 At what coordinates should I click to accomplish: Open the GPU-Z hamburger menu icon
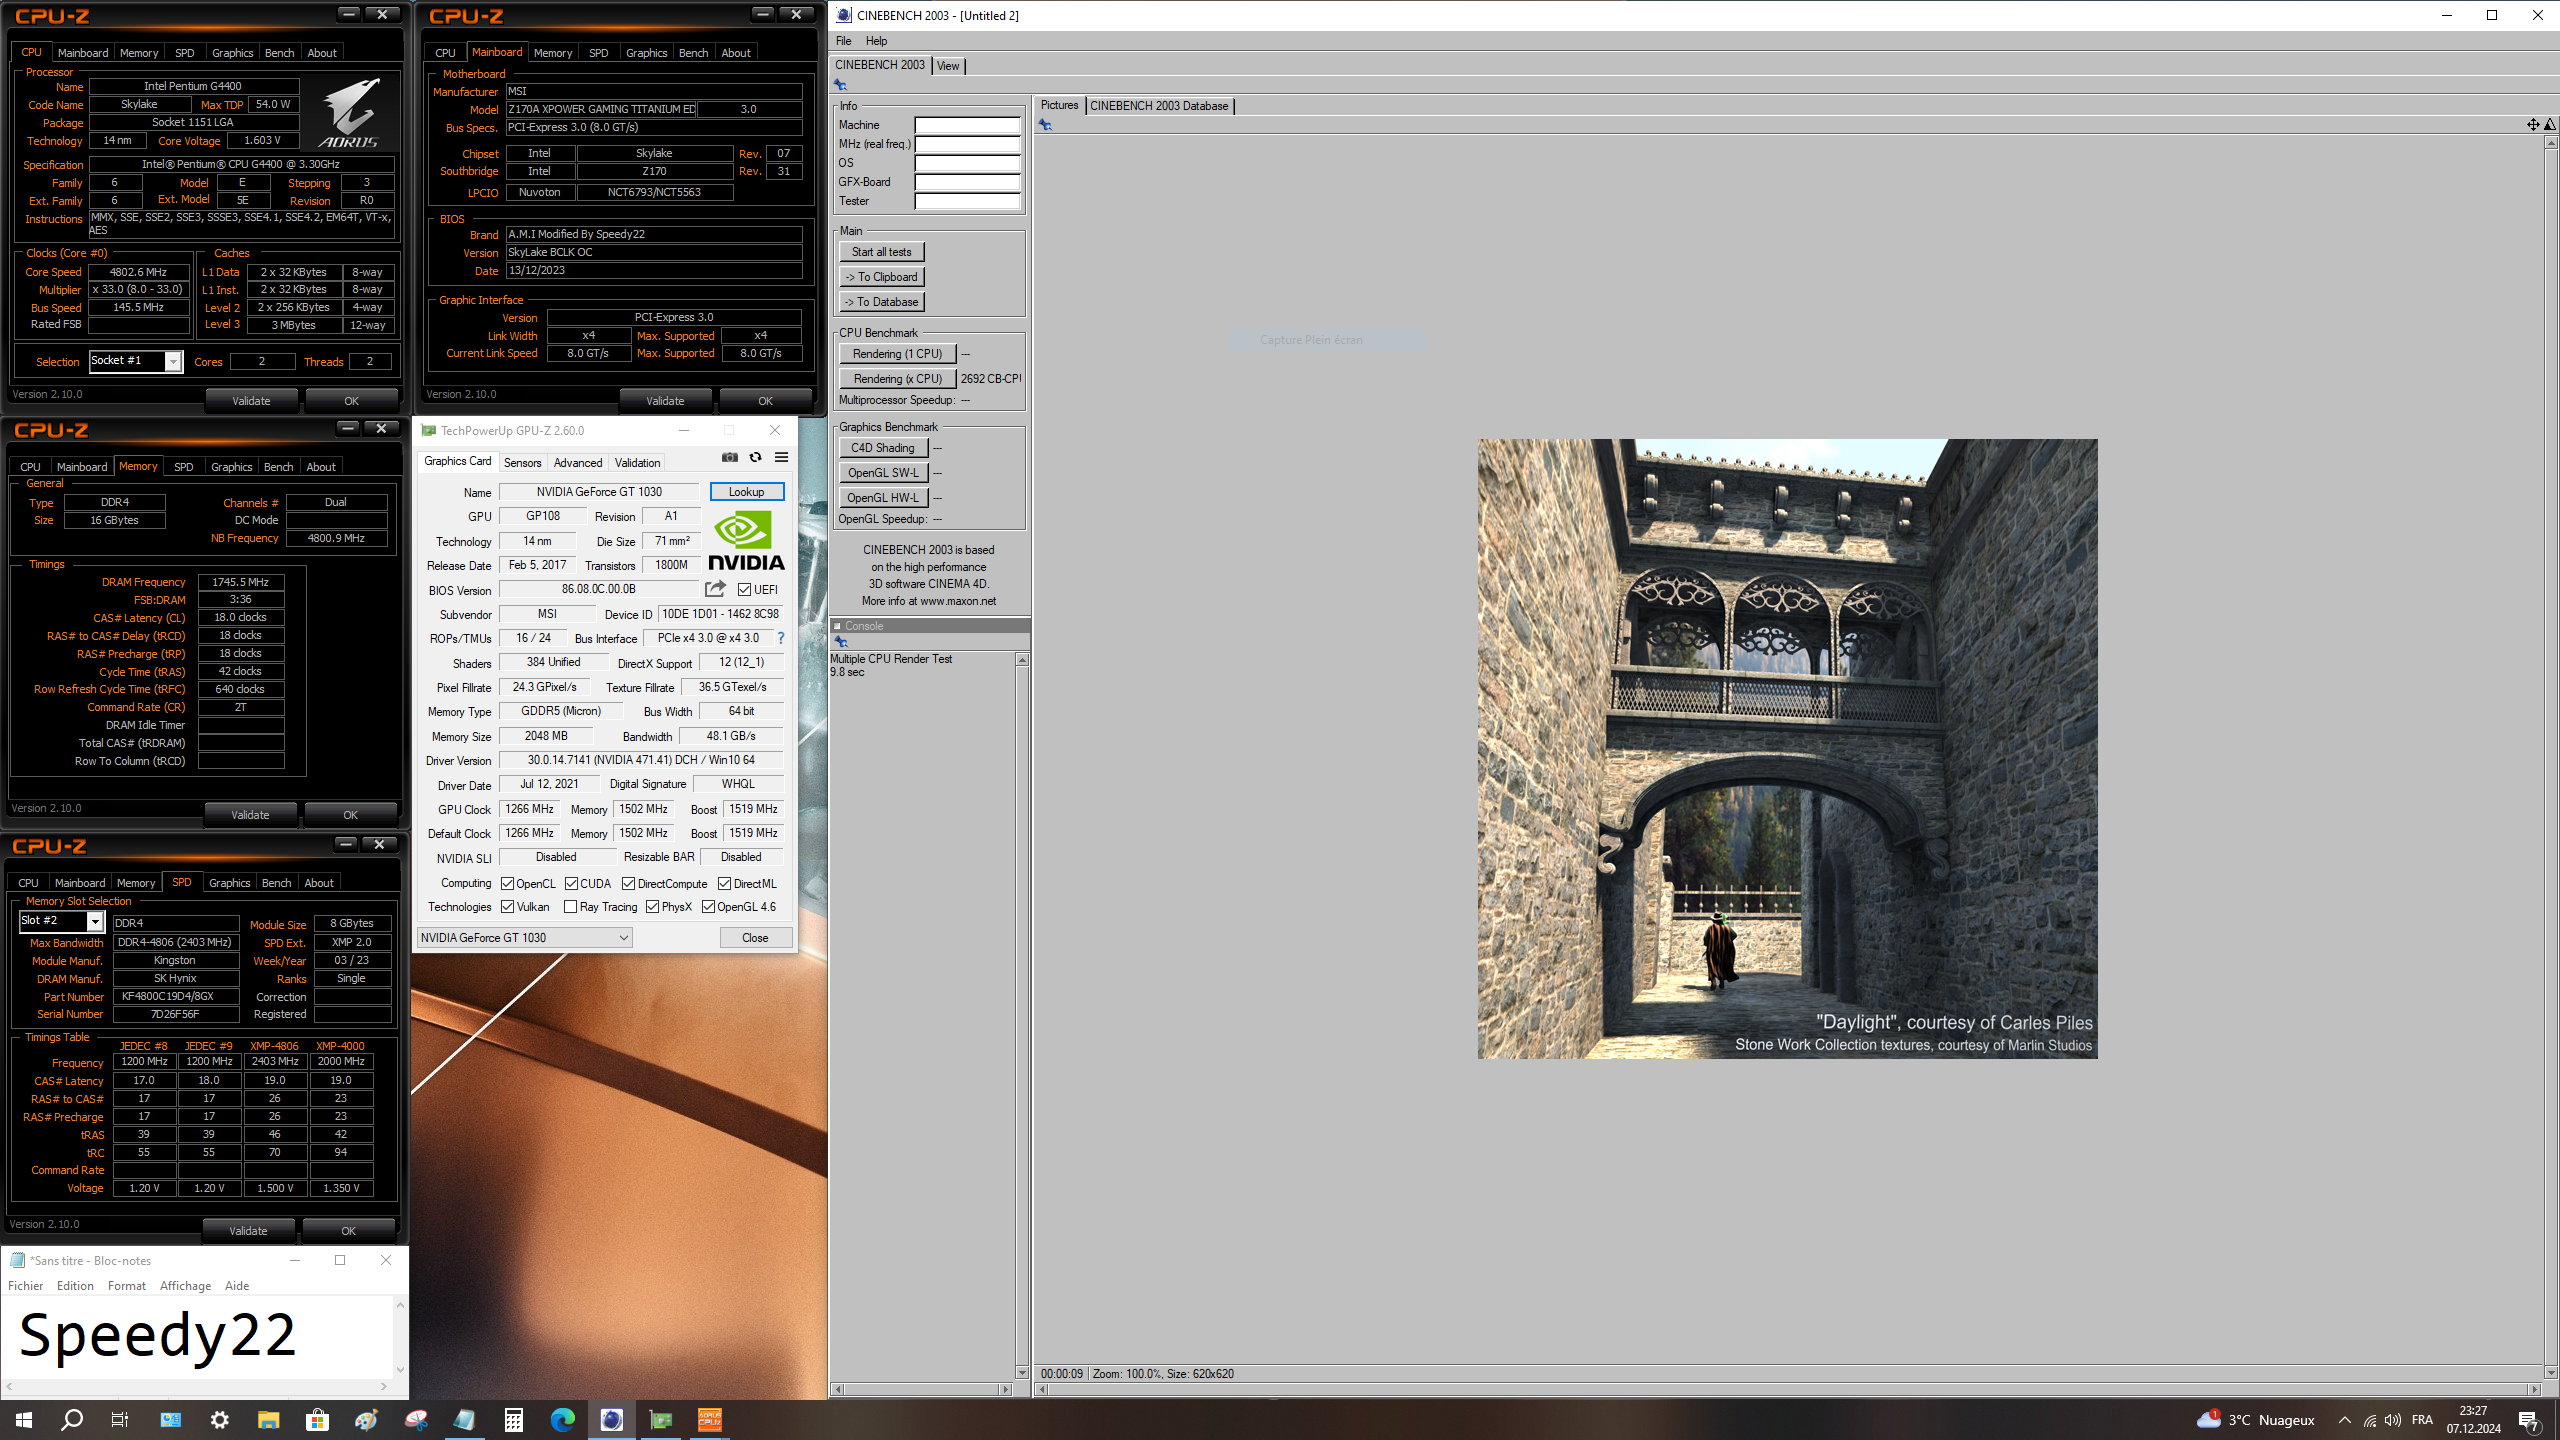(x=782, y=457)
